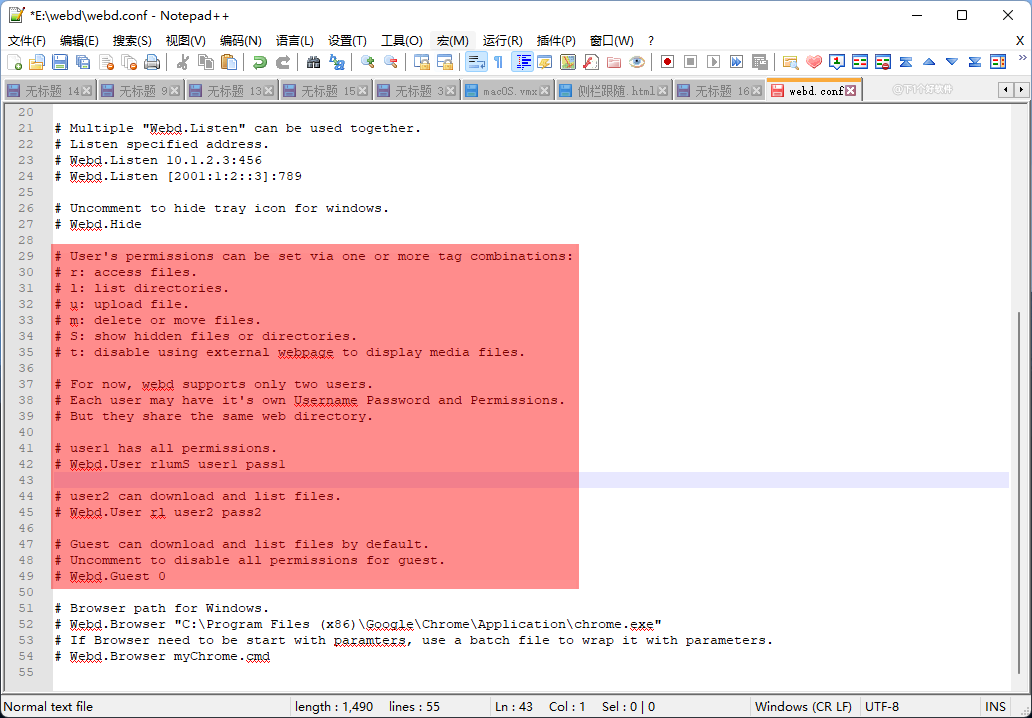Open the User Defined Language icon
Image resolution: width=1032 pixels, height=718 pixels.
pos(545,63)
